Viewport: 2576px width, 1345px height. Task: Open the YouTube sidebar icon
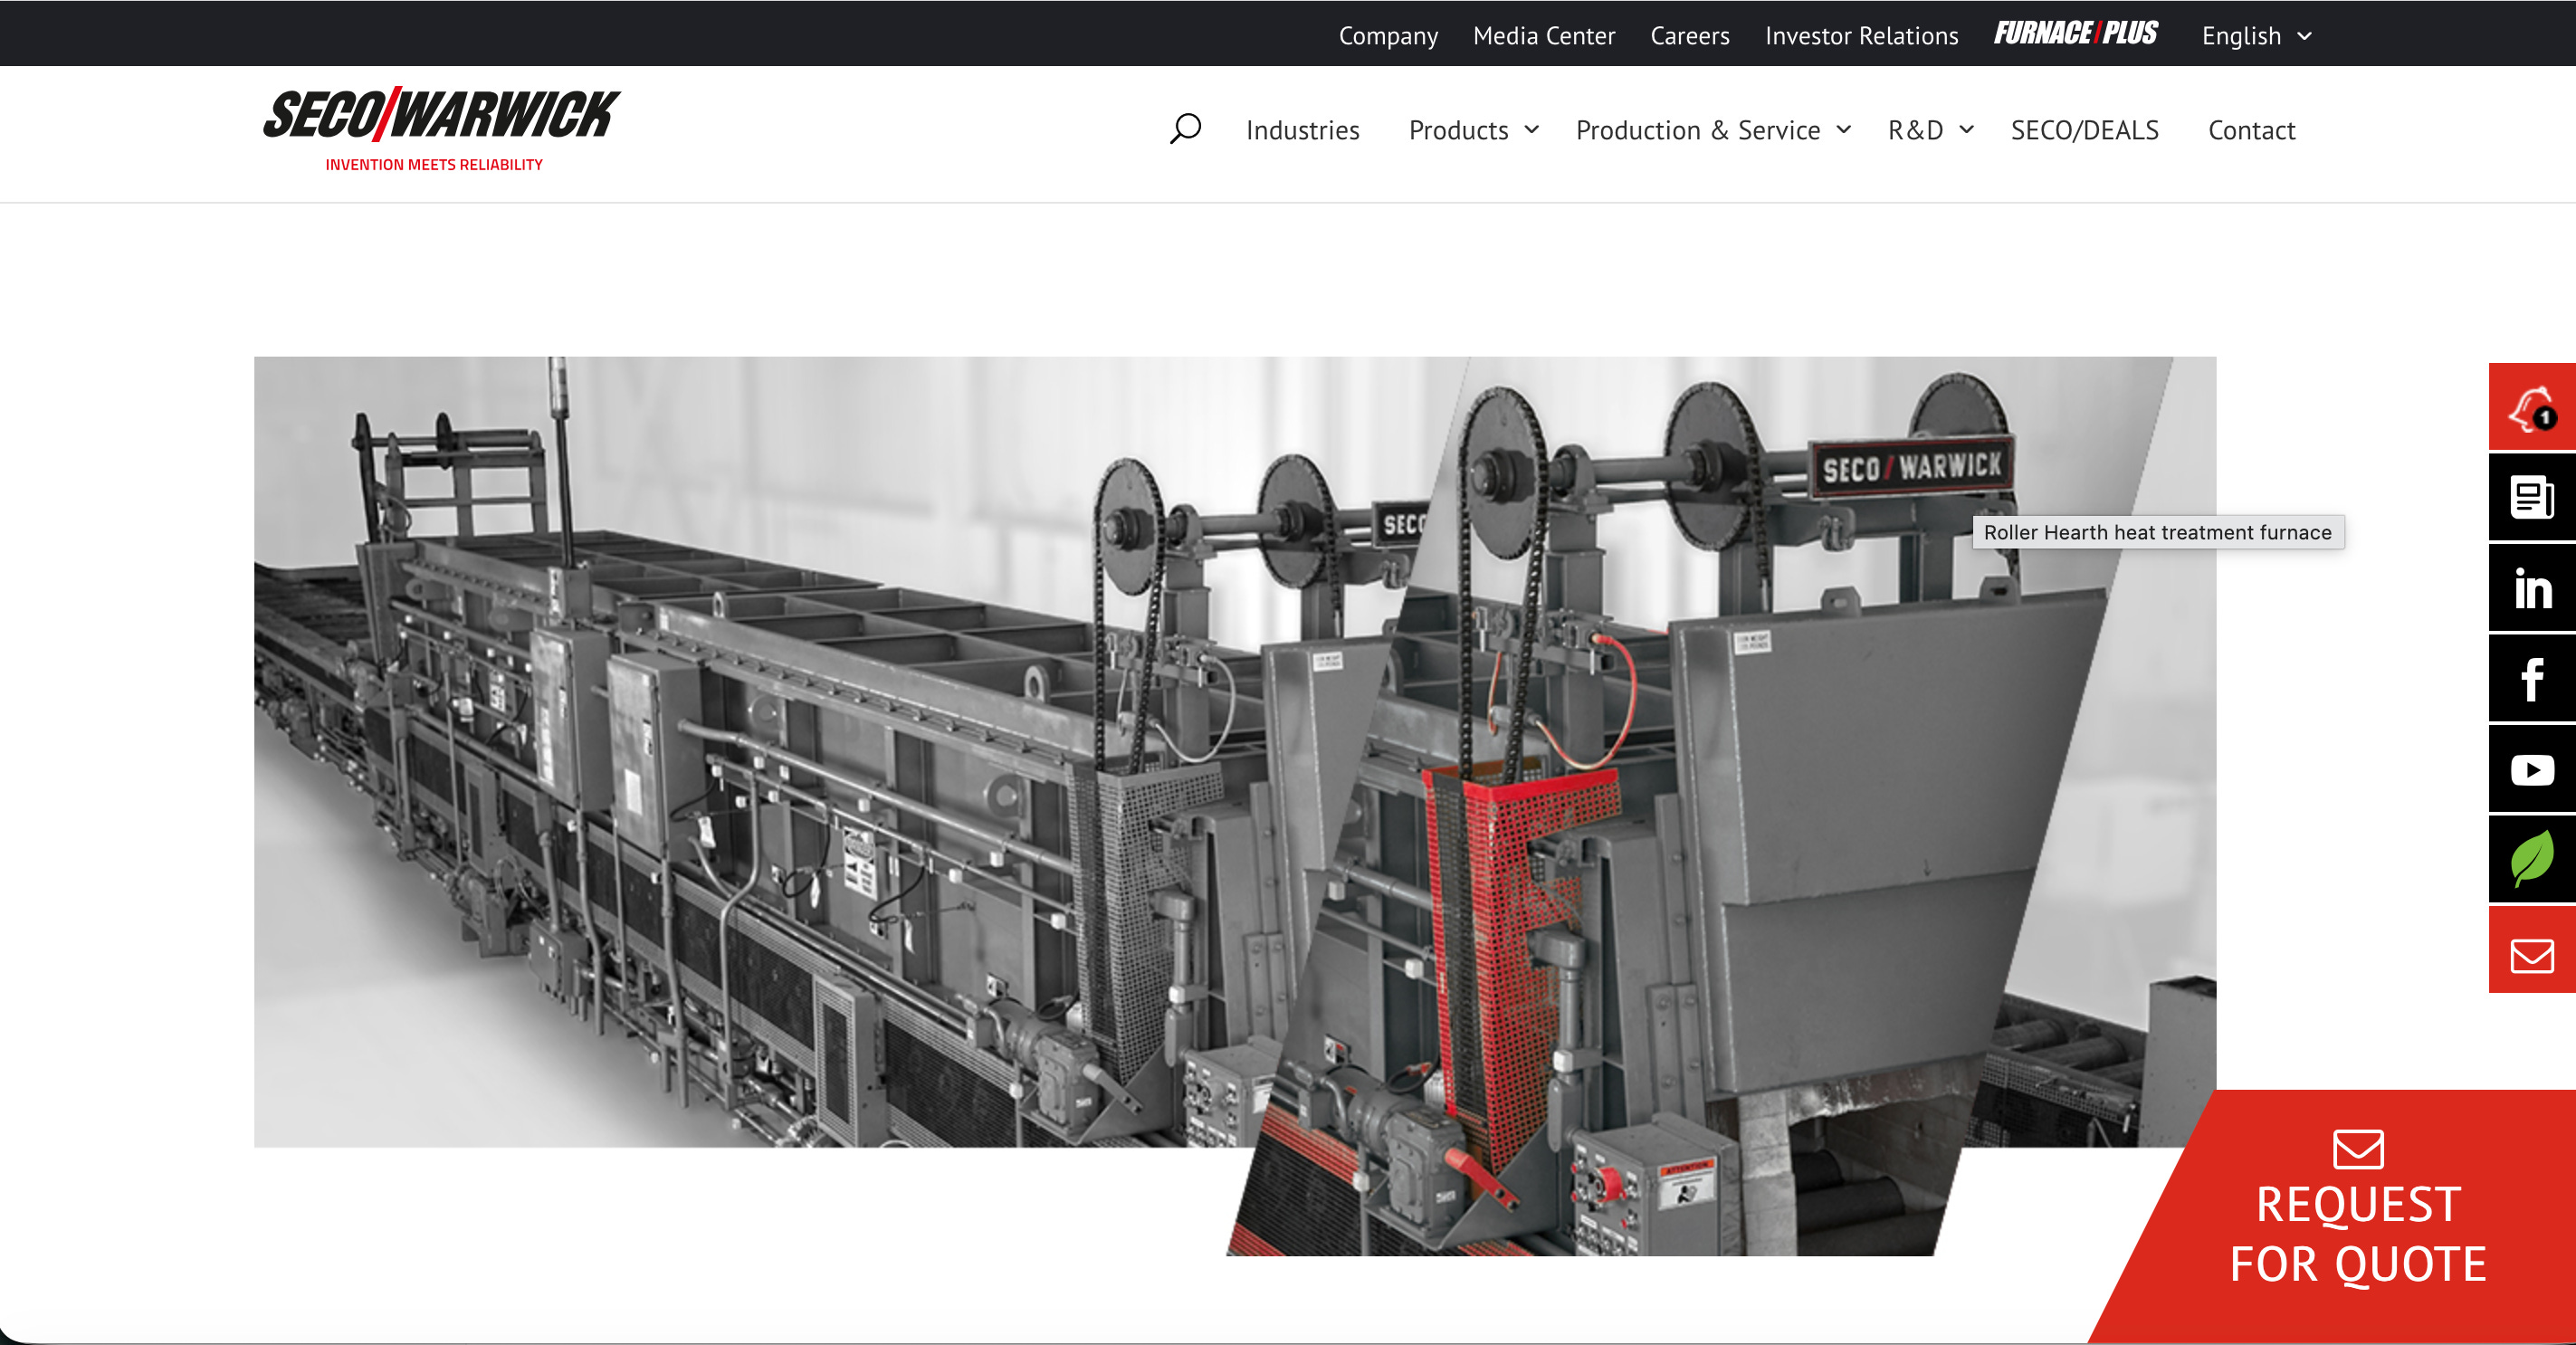click(x=2531, y=769)
